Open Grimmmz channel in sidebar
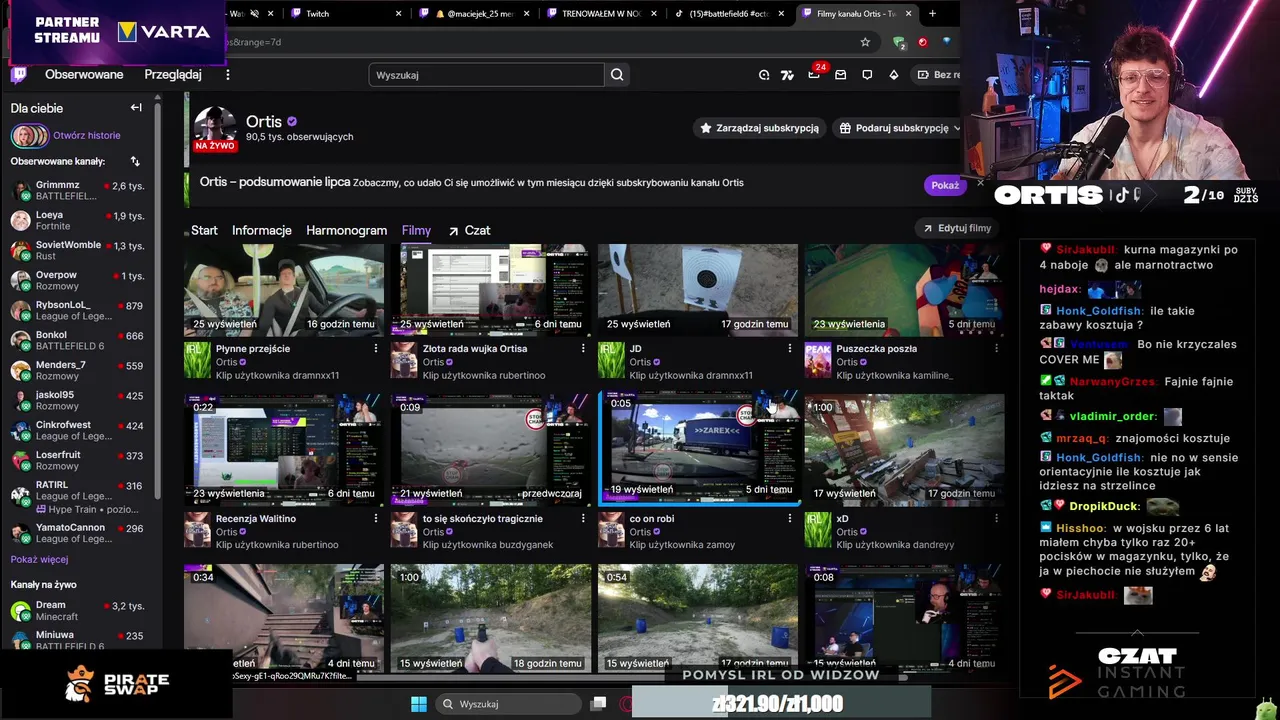 78,191
